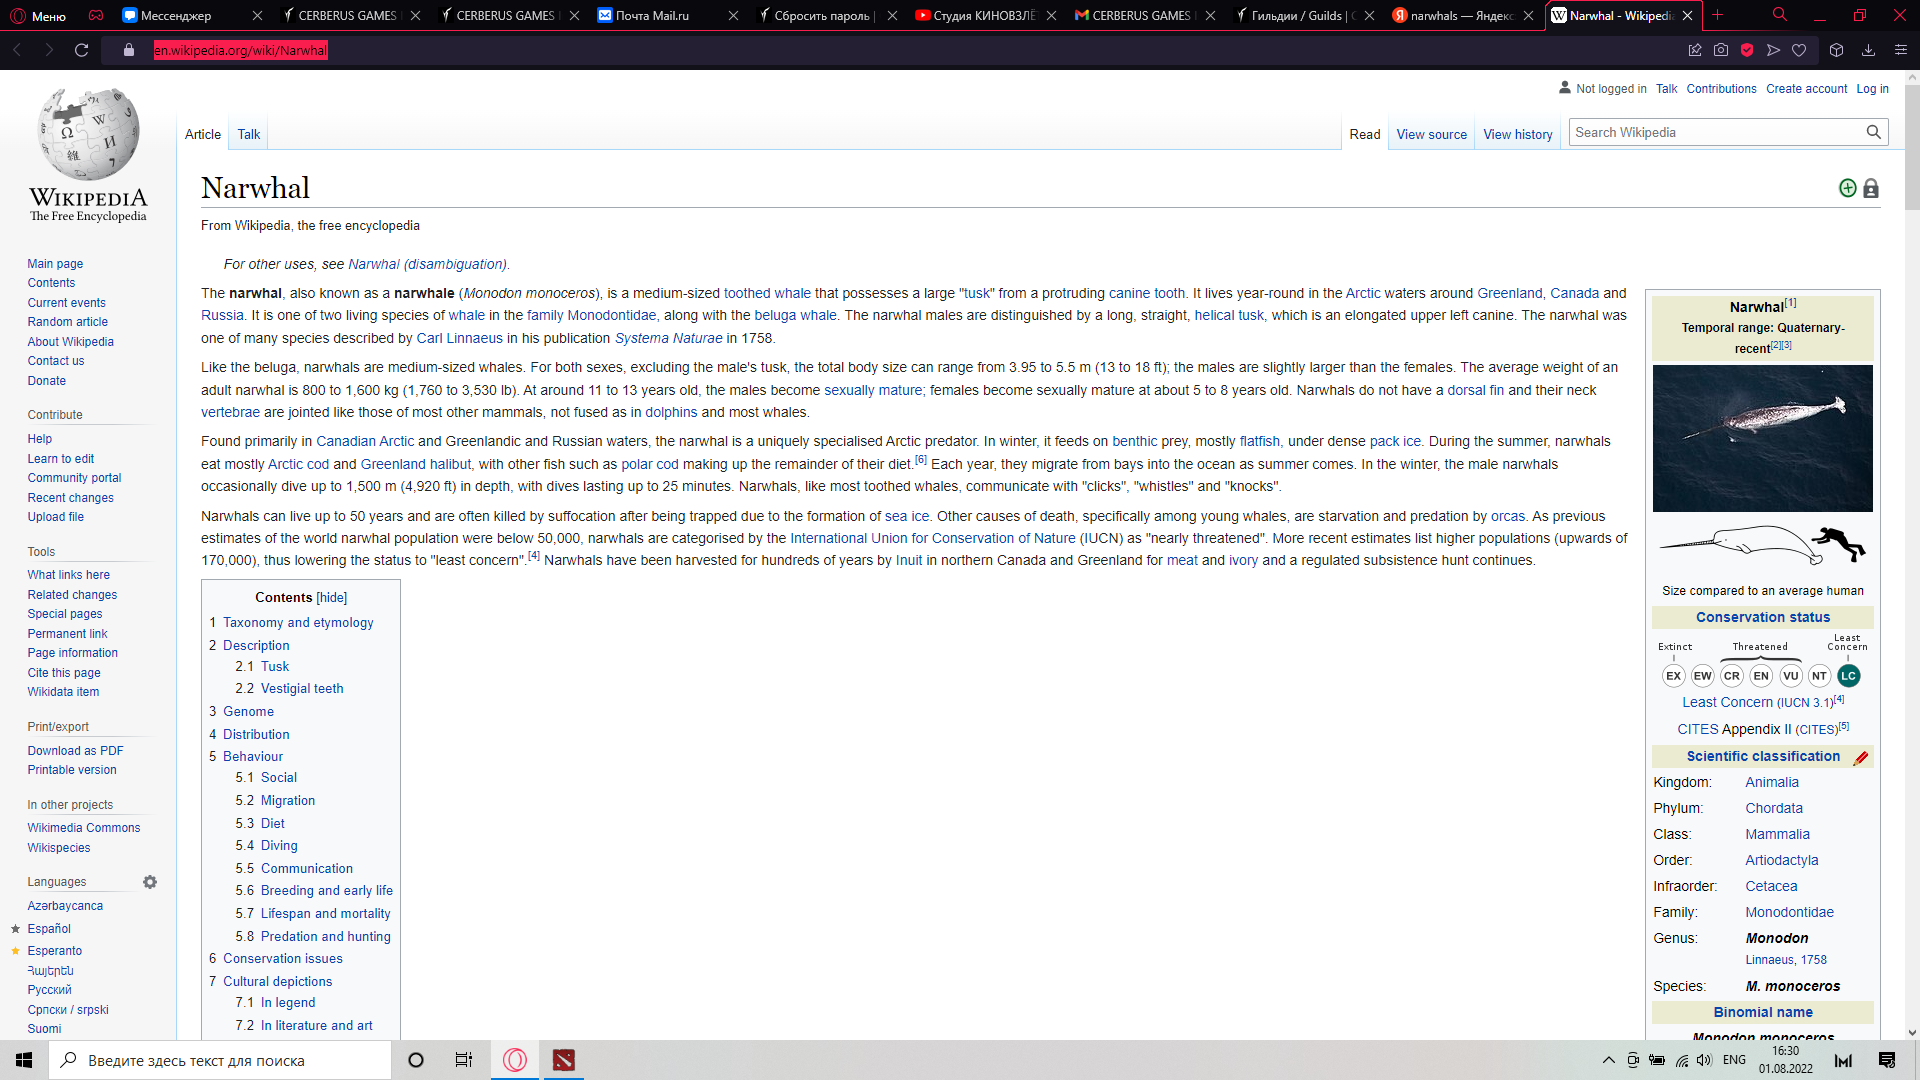Click the page protection padlock icon
This screenshot has height=1080, width=1920.
click(x=1871, y=188)
